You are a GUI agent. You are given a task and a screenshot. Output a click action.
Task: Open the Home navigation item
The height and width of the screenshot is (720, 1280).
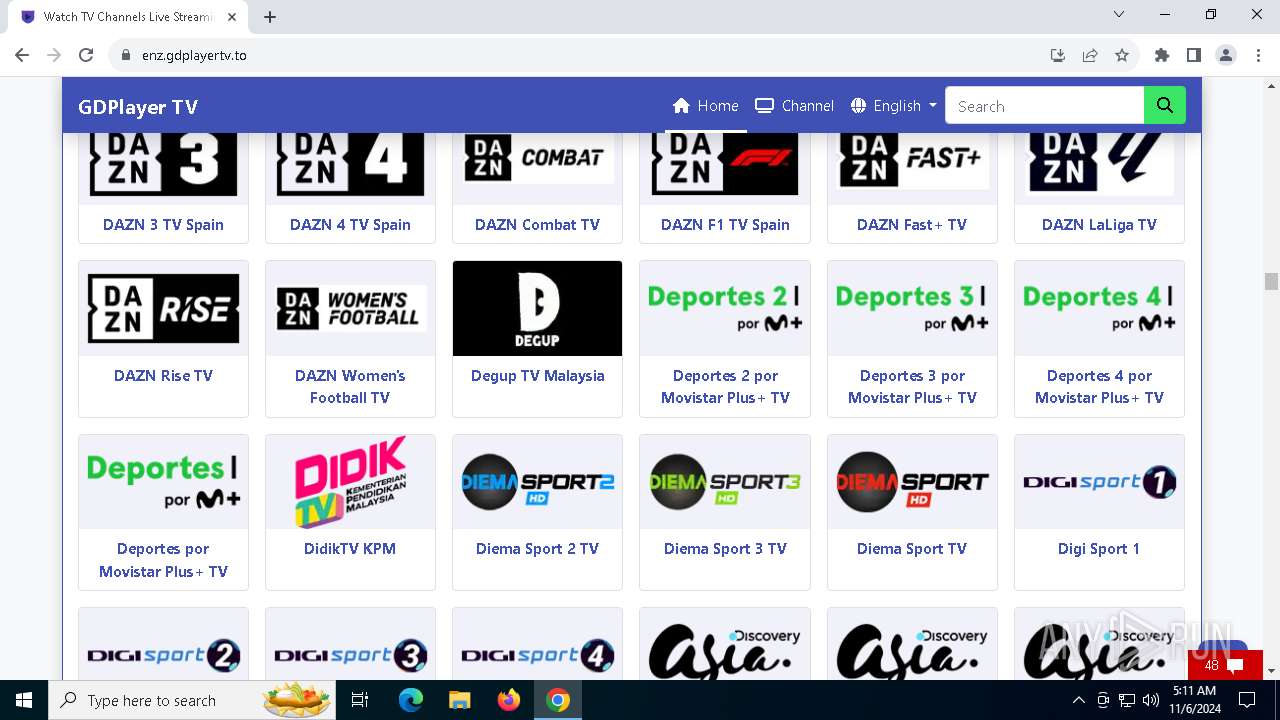click(706, 106)
